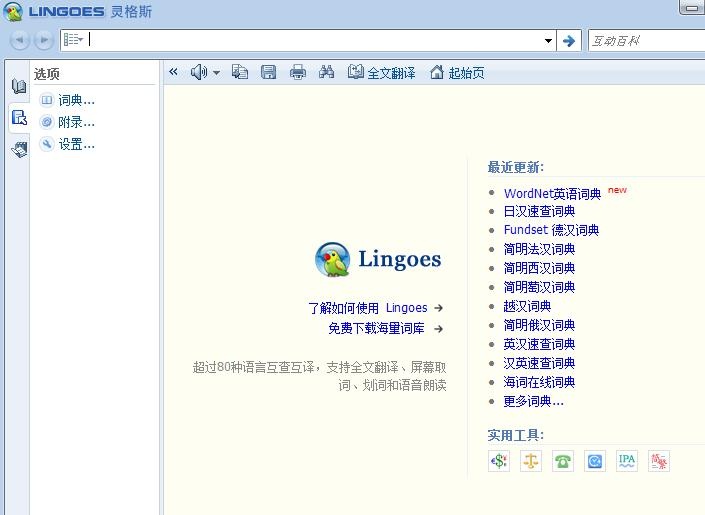The image size is (705, 515).
Task: Open the IPA phonetic symbols tool
Action: coord(627,461)
